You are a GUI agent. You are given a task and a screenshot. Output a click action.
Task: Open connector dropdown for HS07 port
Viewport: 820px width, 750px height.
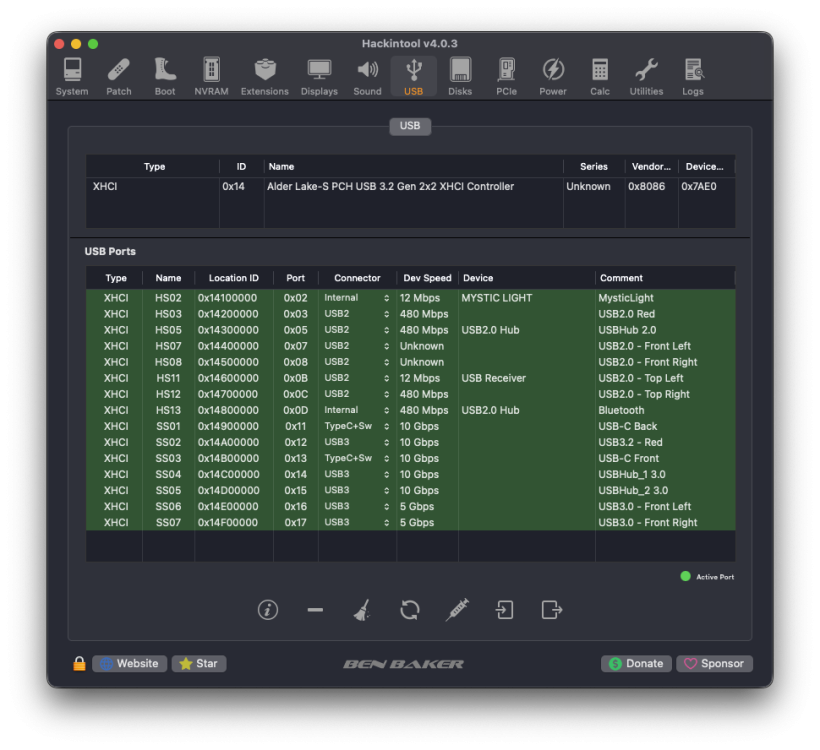(357, 346)
